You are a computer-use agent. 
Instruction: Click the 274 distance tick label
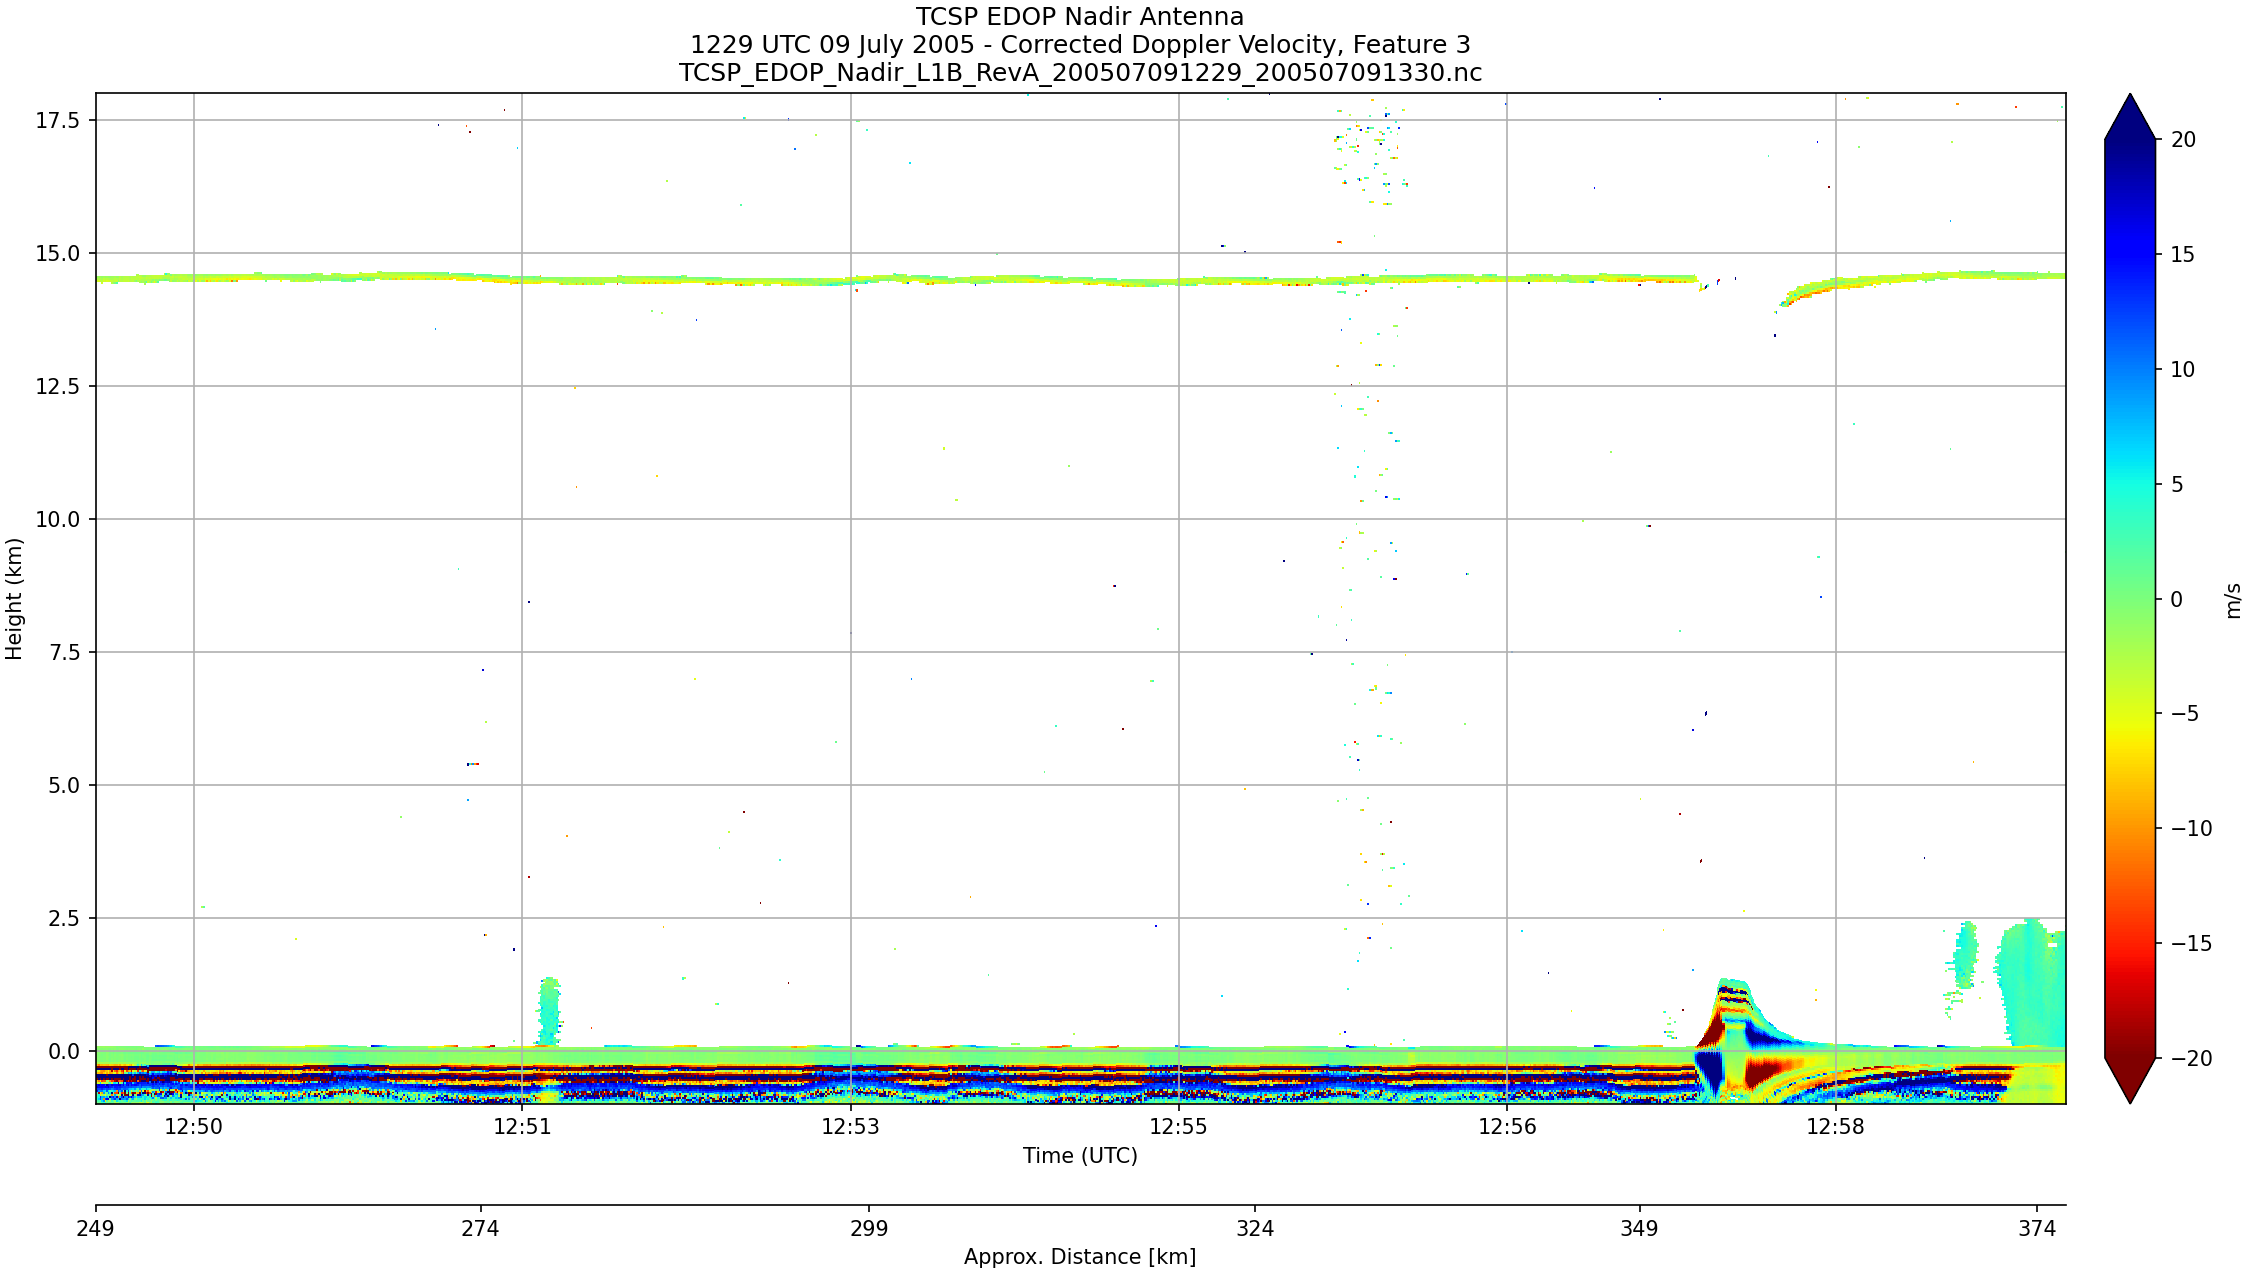coord(480,1229)
